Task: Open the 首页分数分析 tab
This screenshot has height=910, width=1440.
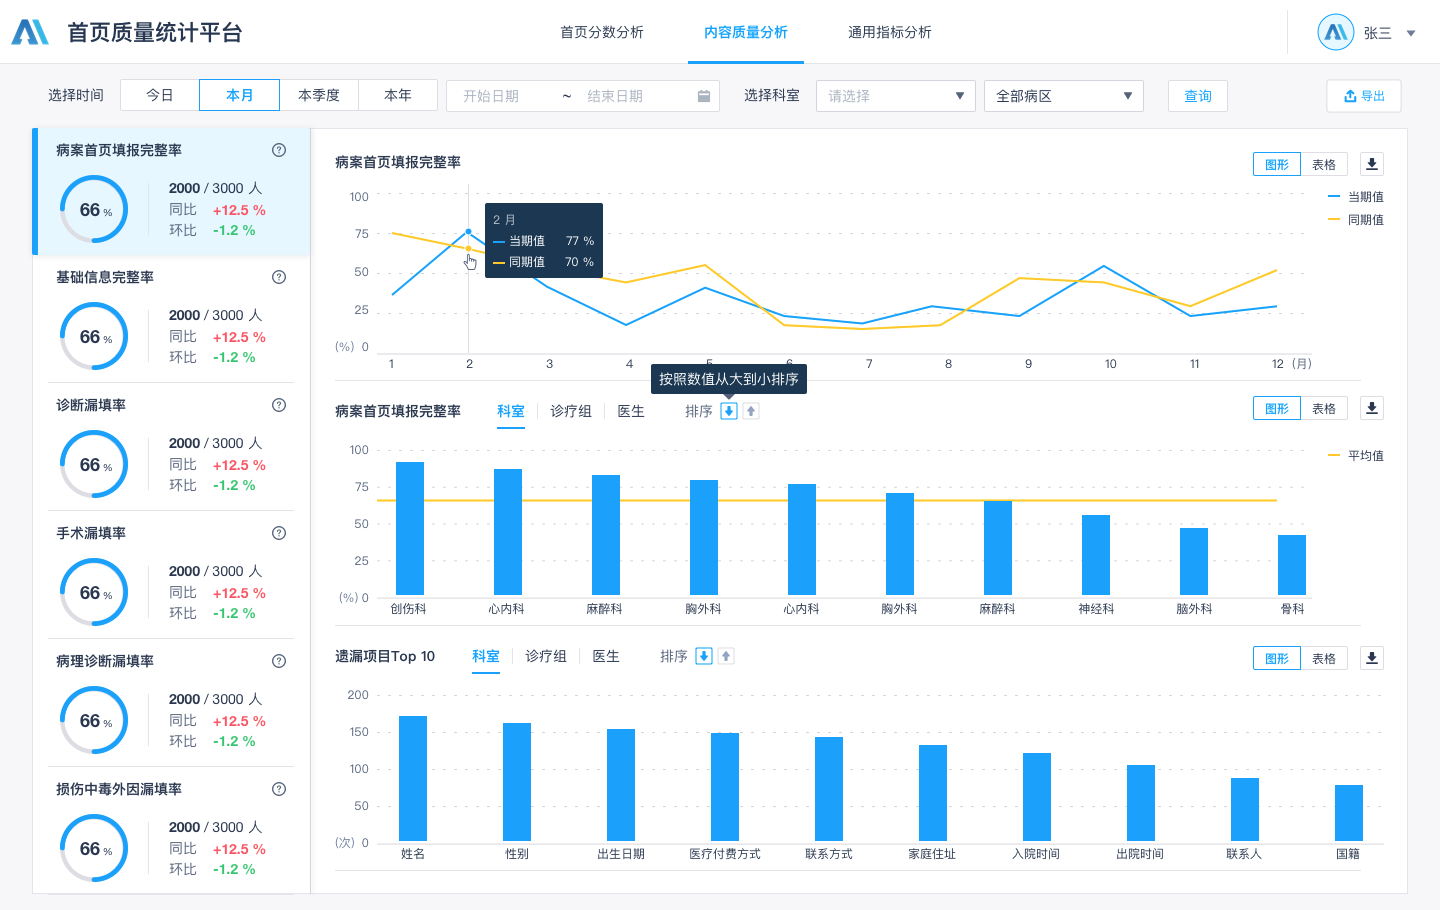Action: (602, 32)
